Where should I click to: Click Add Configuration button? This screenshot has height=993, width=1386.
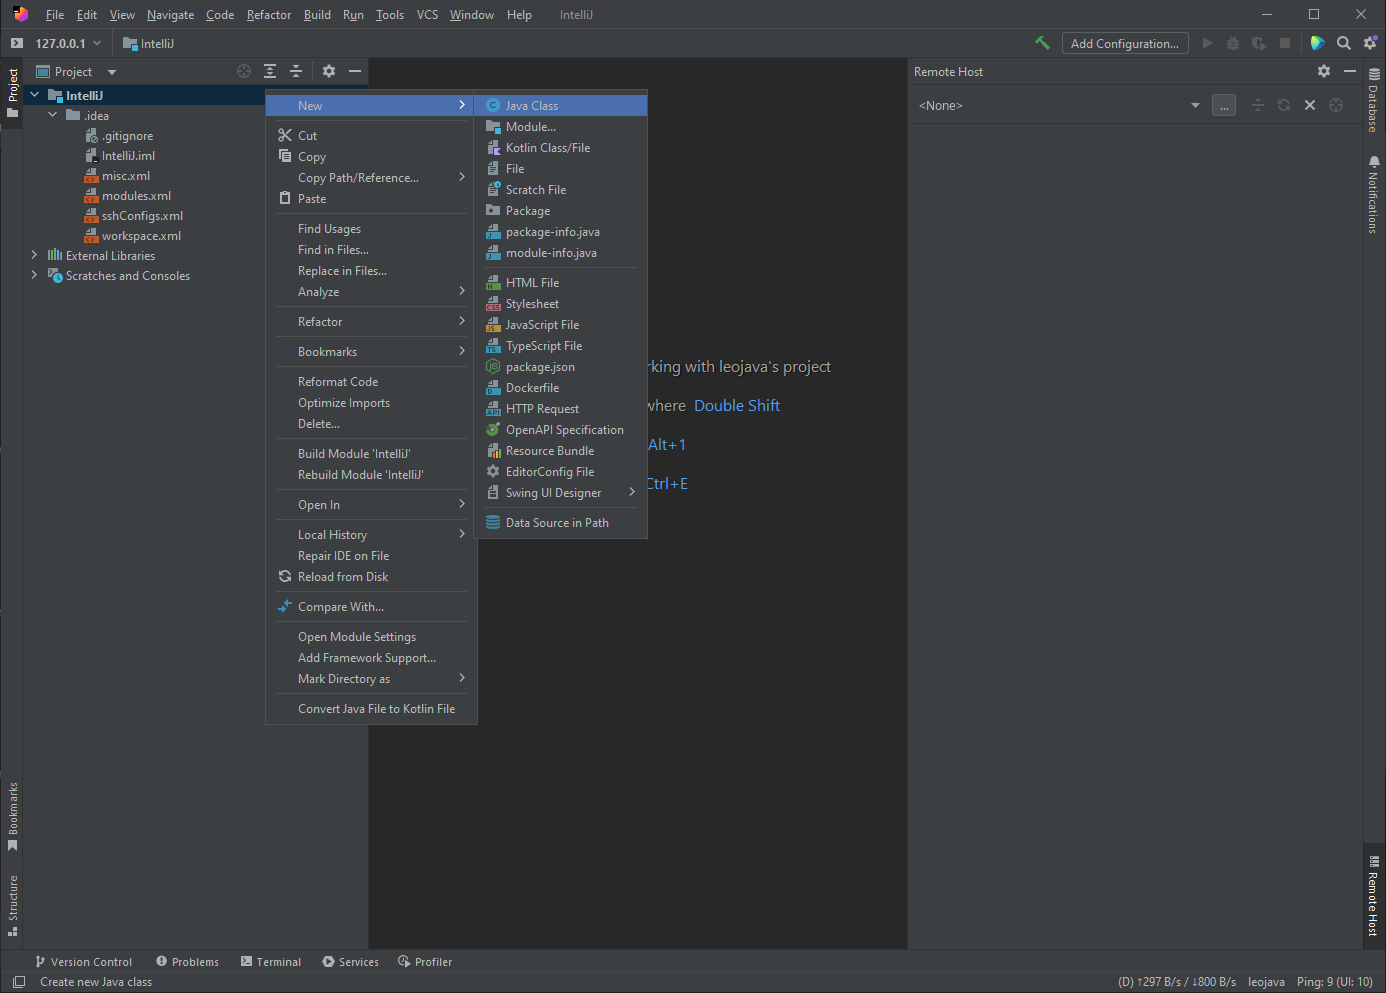click(1125, 43)
